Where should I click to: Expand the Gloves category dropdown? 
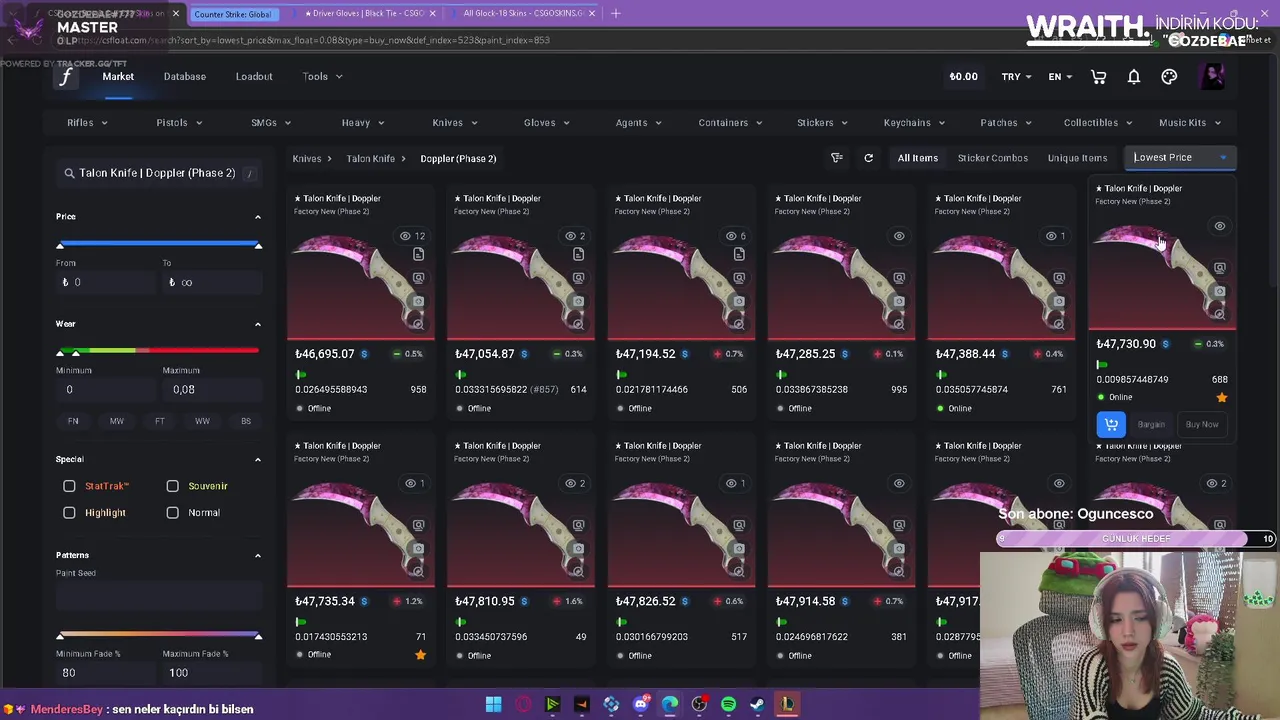[546, 123]
